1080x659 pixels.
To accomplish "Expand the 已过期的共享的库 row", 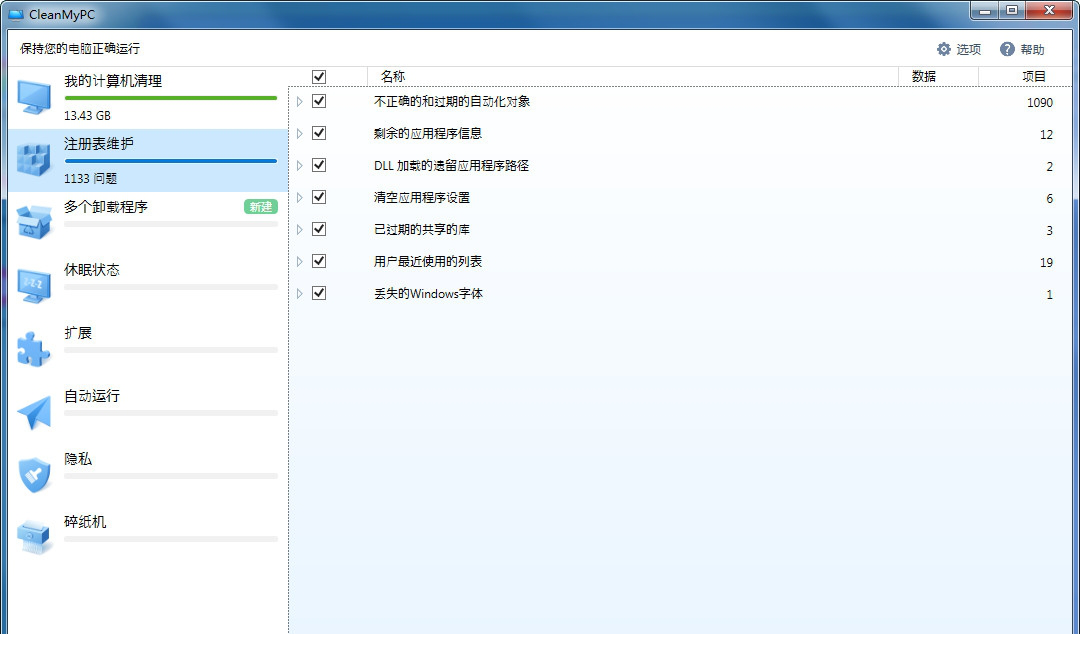I will pos(300,229).
